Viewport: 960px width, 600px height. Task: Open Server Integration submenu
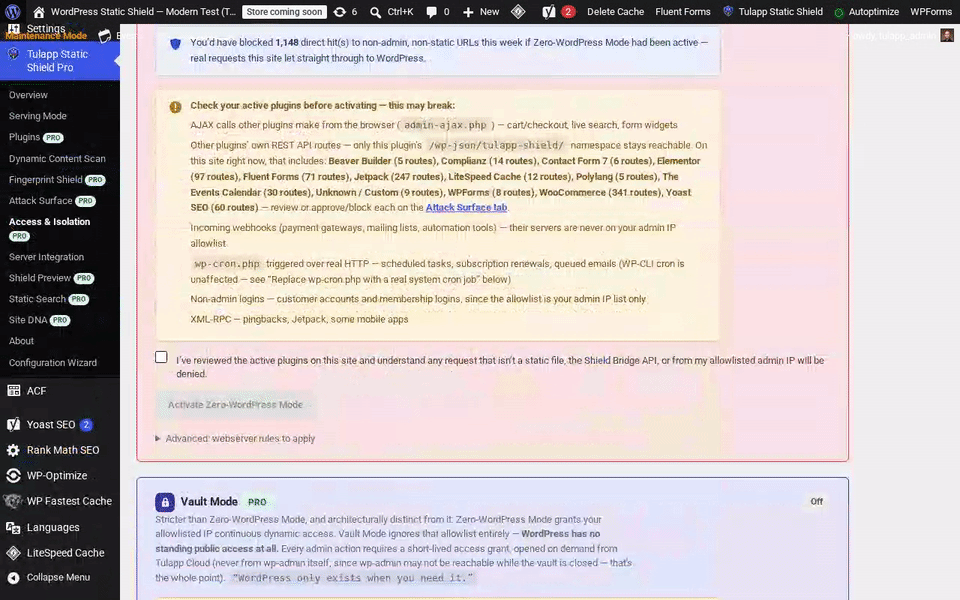(47, 257)
